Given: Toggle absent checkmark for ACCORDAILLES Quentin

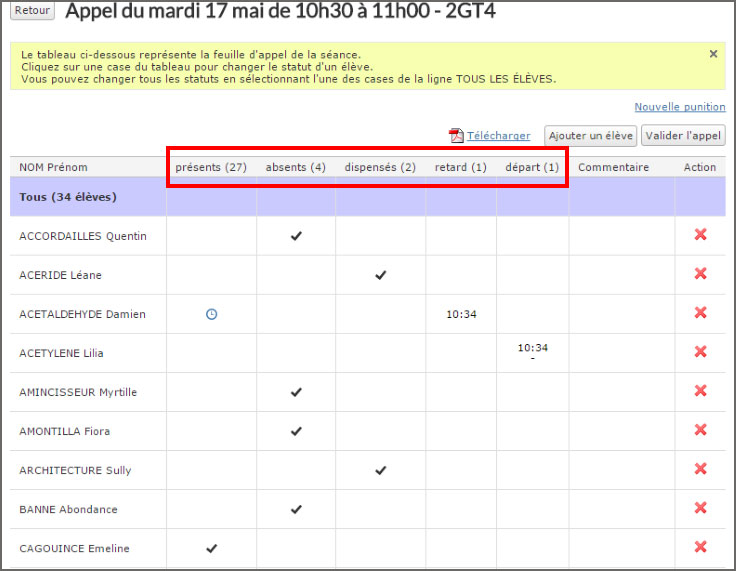Looking at the screenshot, I should pyautogui.click(x=296, y=236).
